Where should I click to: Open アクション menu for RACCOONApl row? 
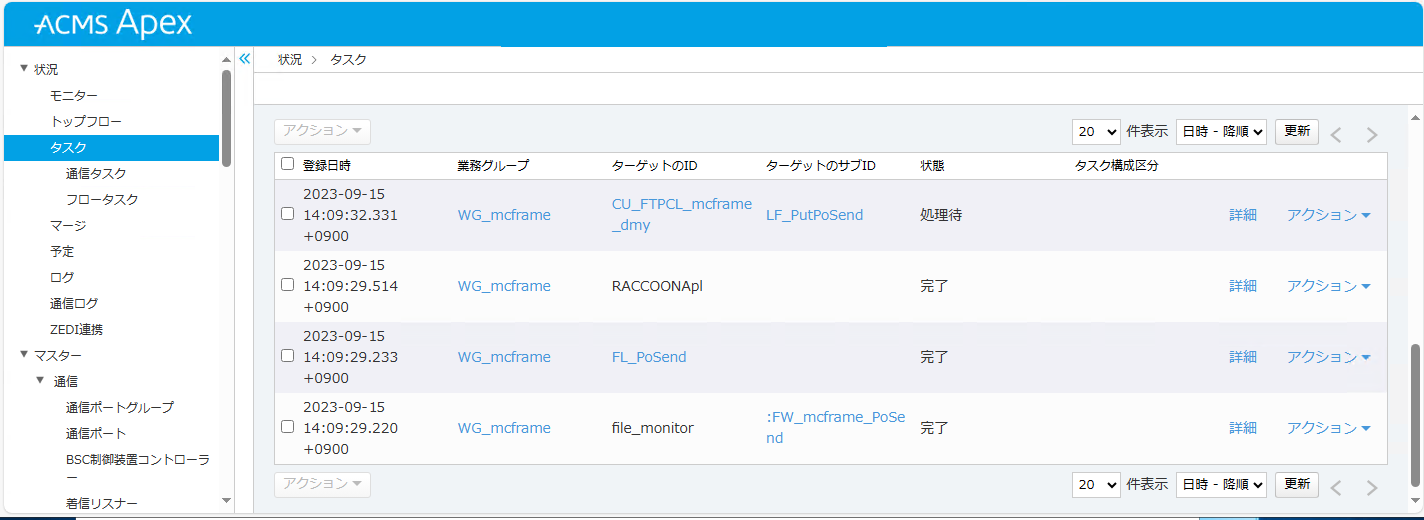coord(1328,286)
